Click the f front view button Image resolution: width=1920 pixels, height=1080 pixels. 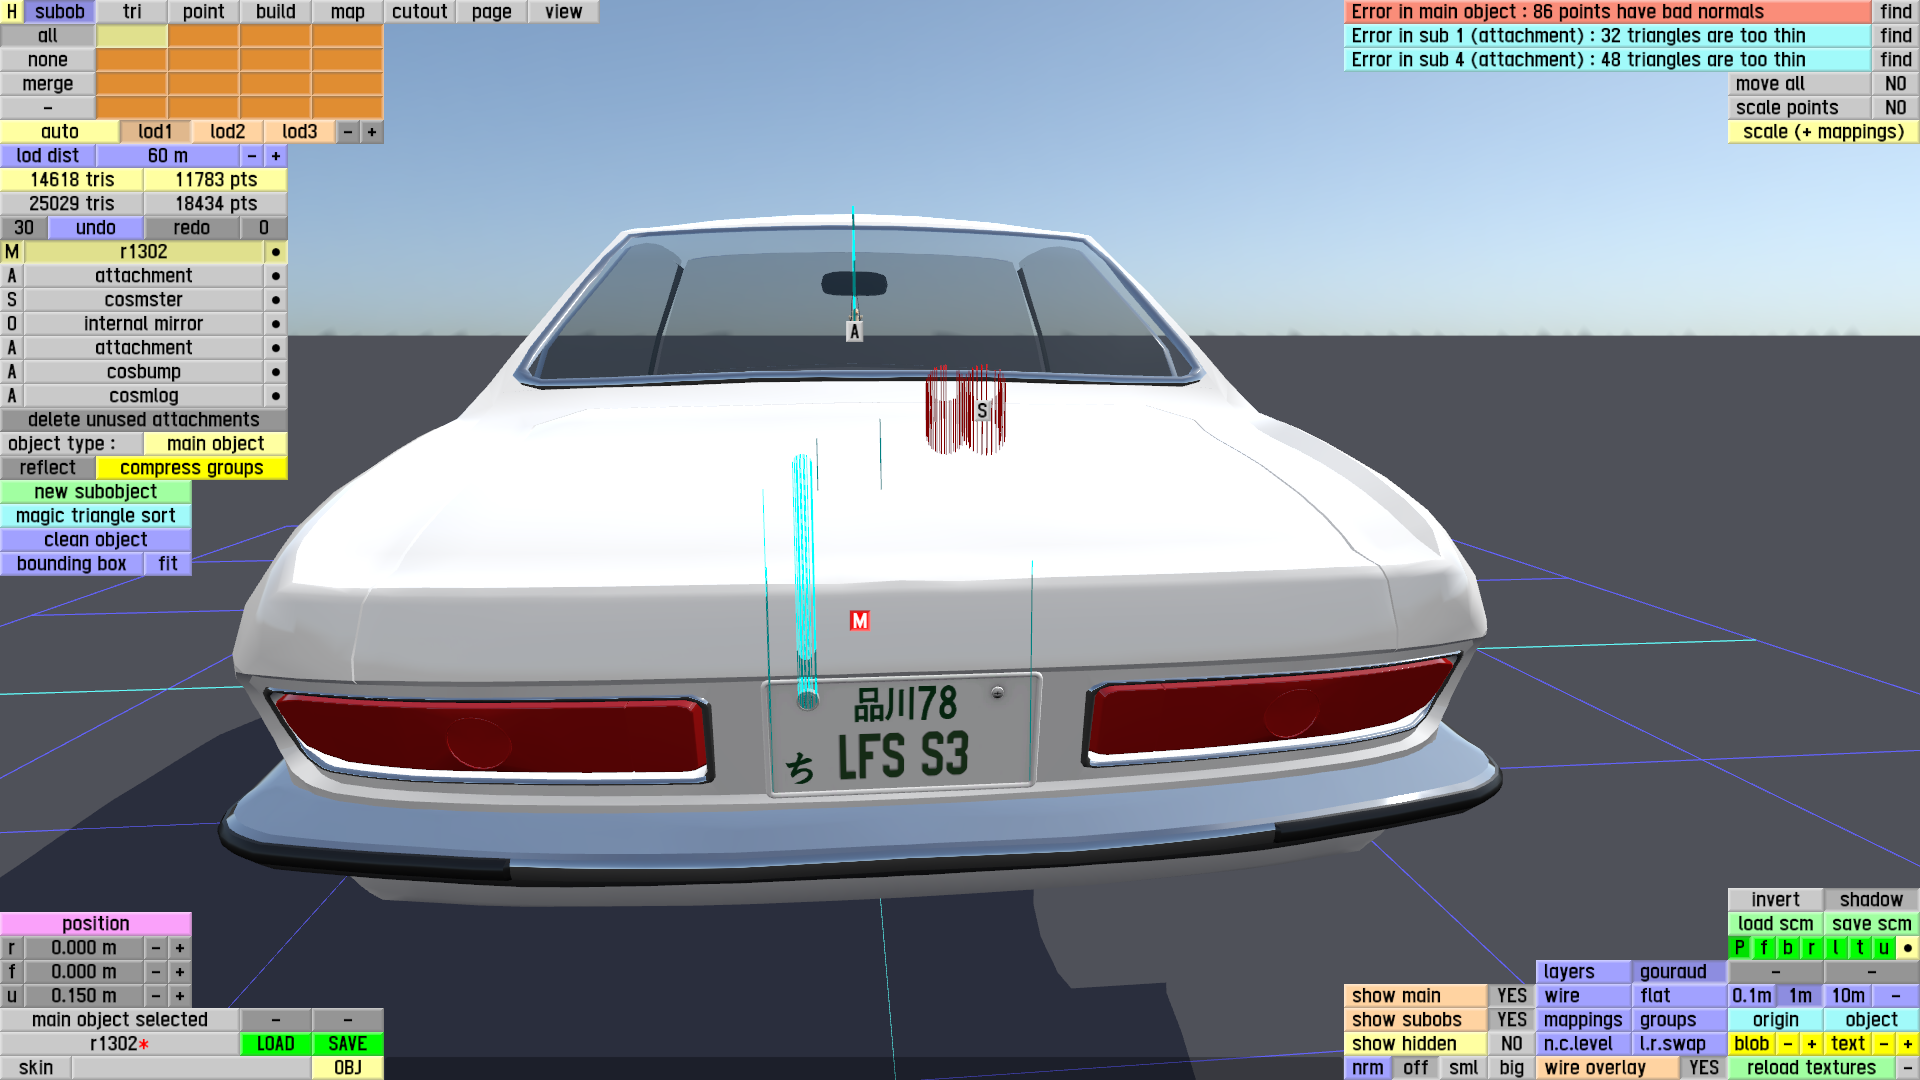(x=1763, y=948)
